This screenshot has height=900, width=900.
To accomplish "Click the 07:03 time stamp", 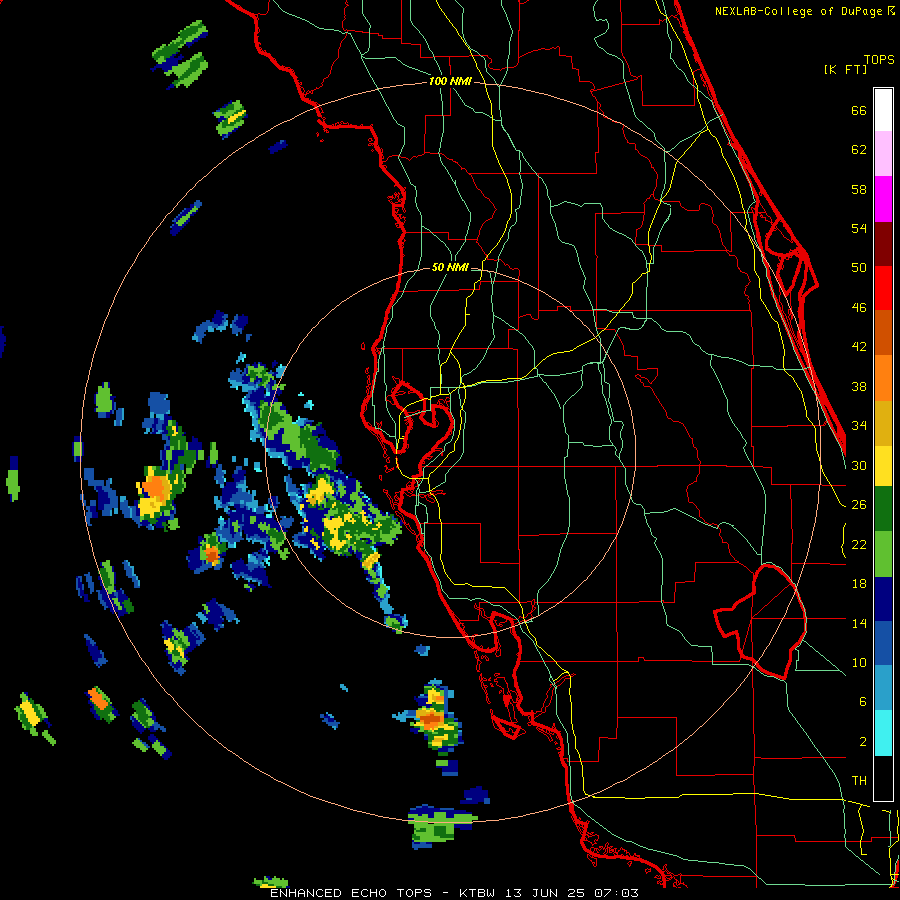I will [x=615, y=893].
